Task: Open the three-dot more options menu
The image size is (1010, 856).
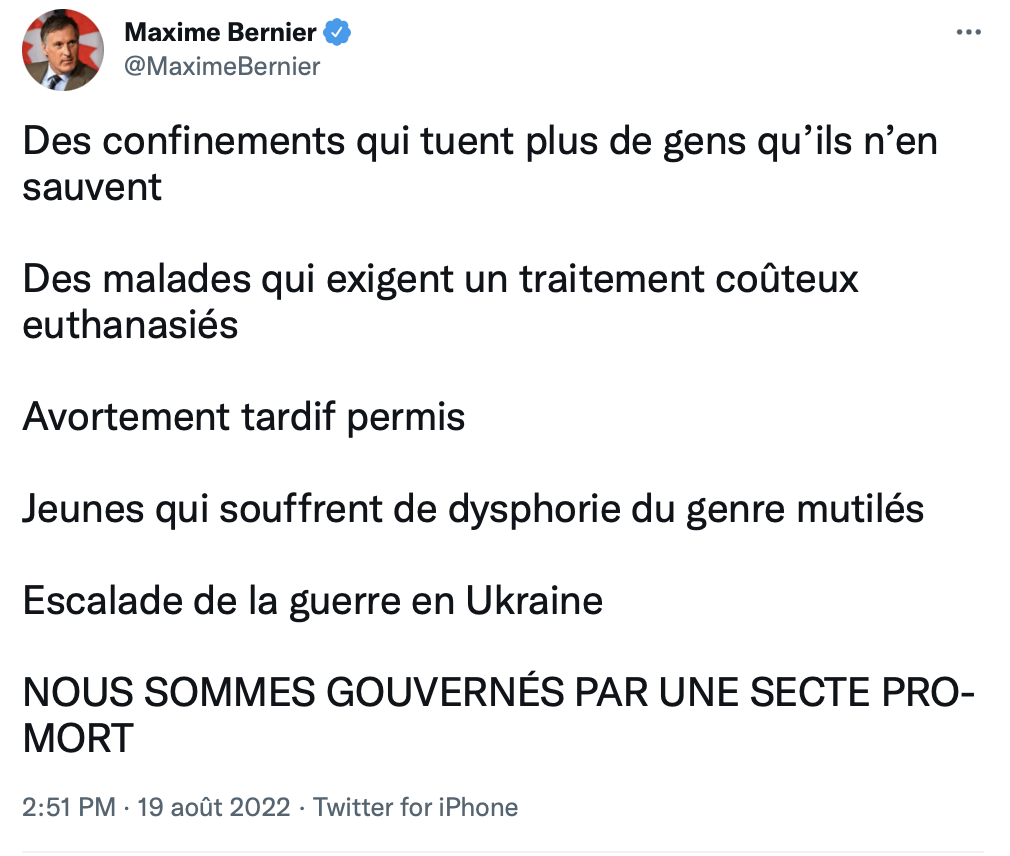Action: pos(968,32)
